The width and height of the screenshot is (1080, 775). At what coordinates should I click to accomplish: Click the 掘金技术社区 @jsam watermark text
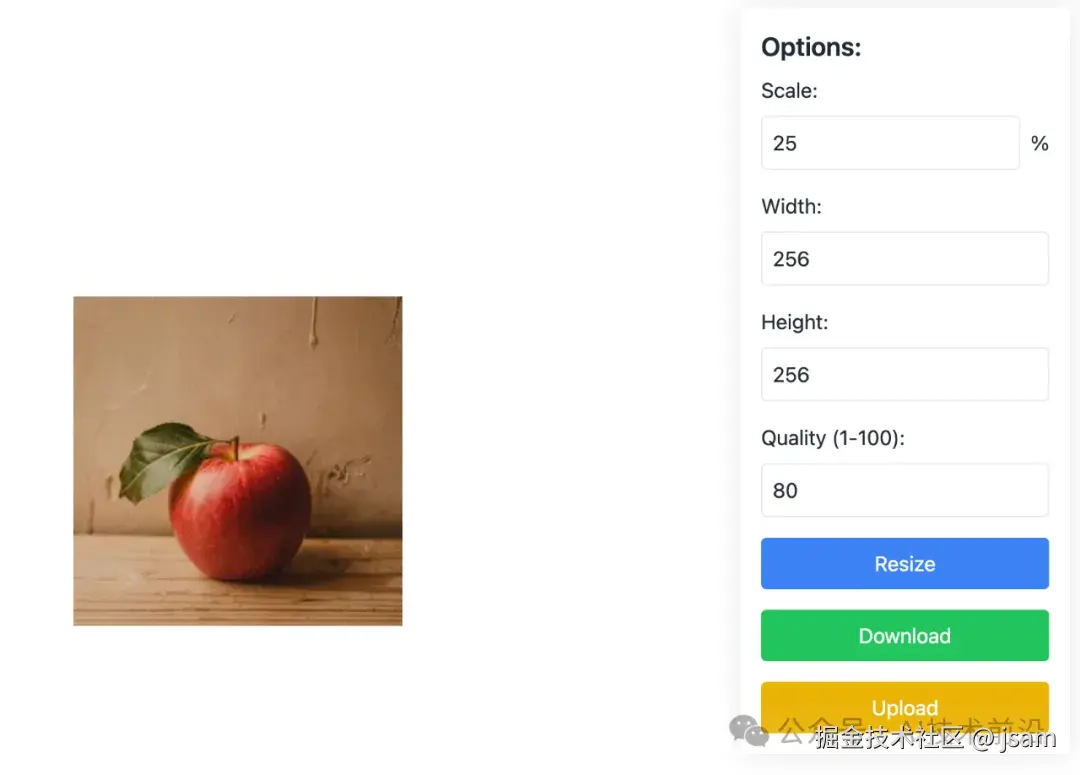click(935, 739)
